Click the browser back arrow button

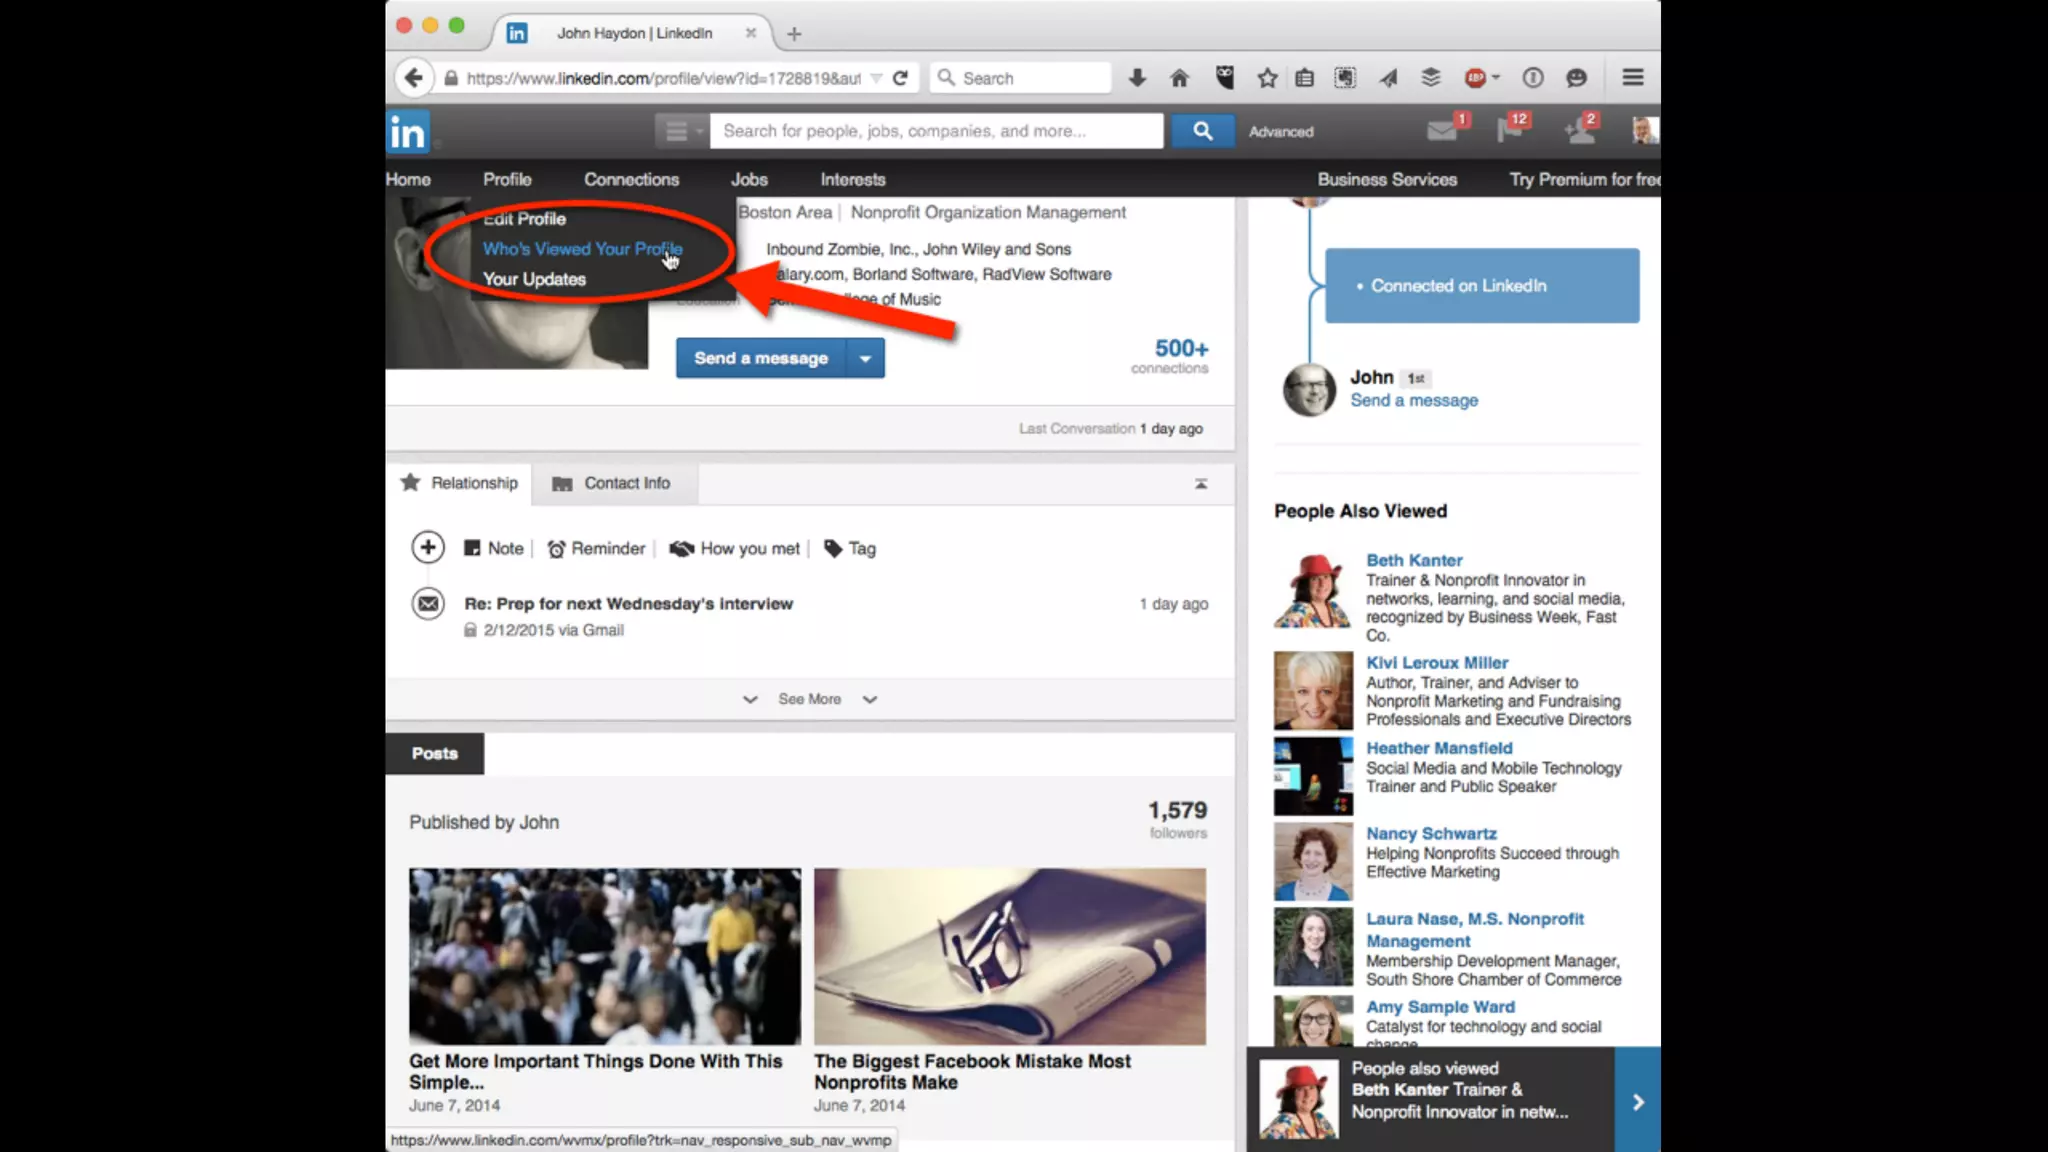tap(414, 78)
